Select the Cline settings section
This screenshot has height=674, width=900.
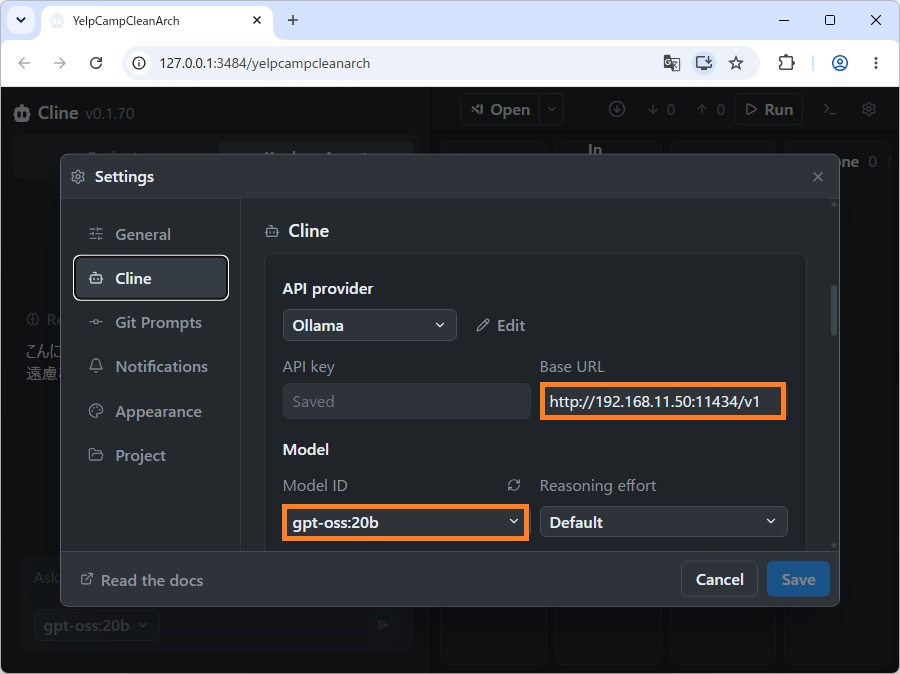tap(150, 278)
